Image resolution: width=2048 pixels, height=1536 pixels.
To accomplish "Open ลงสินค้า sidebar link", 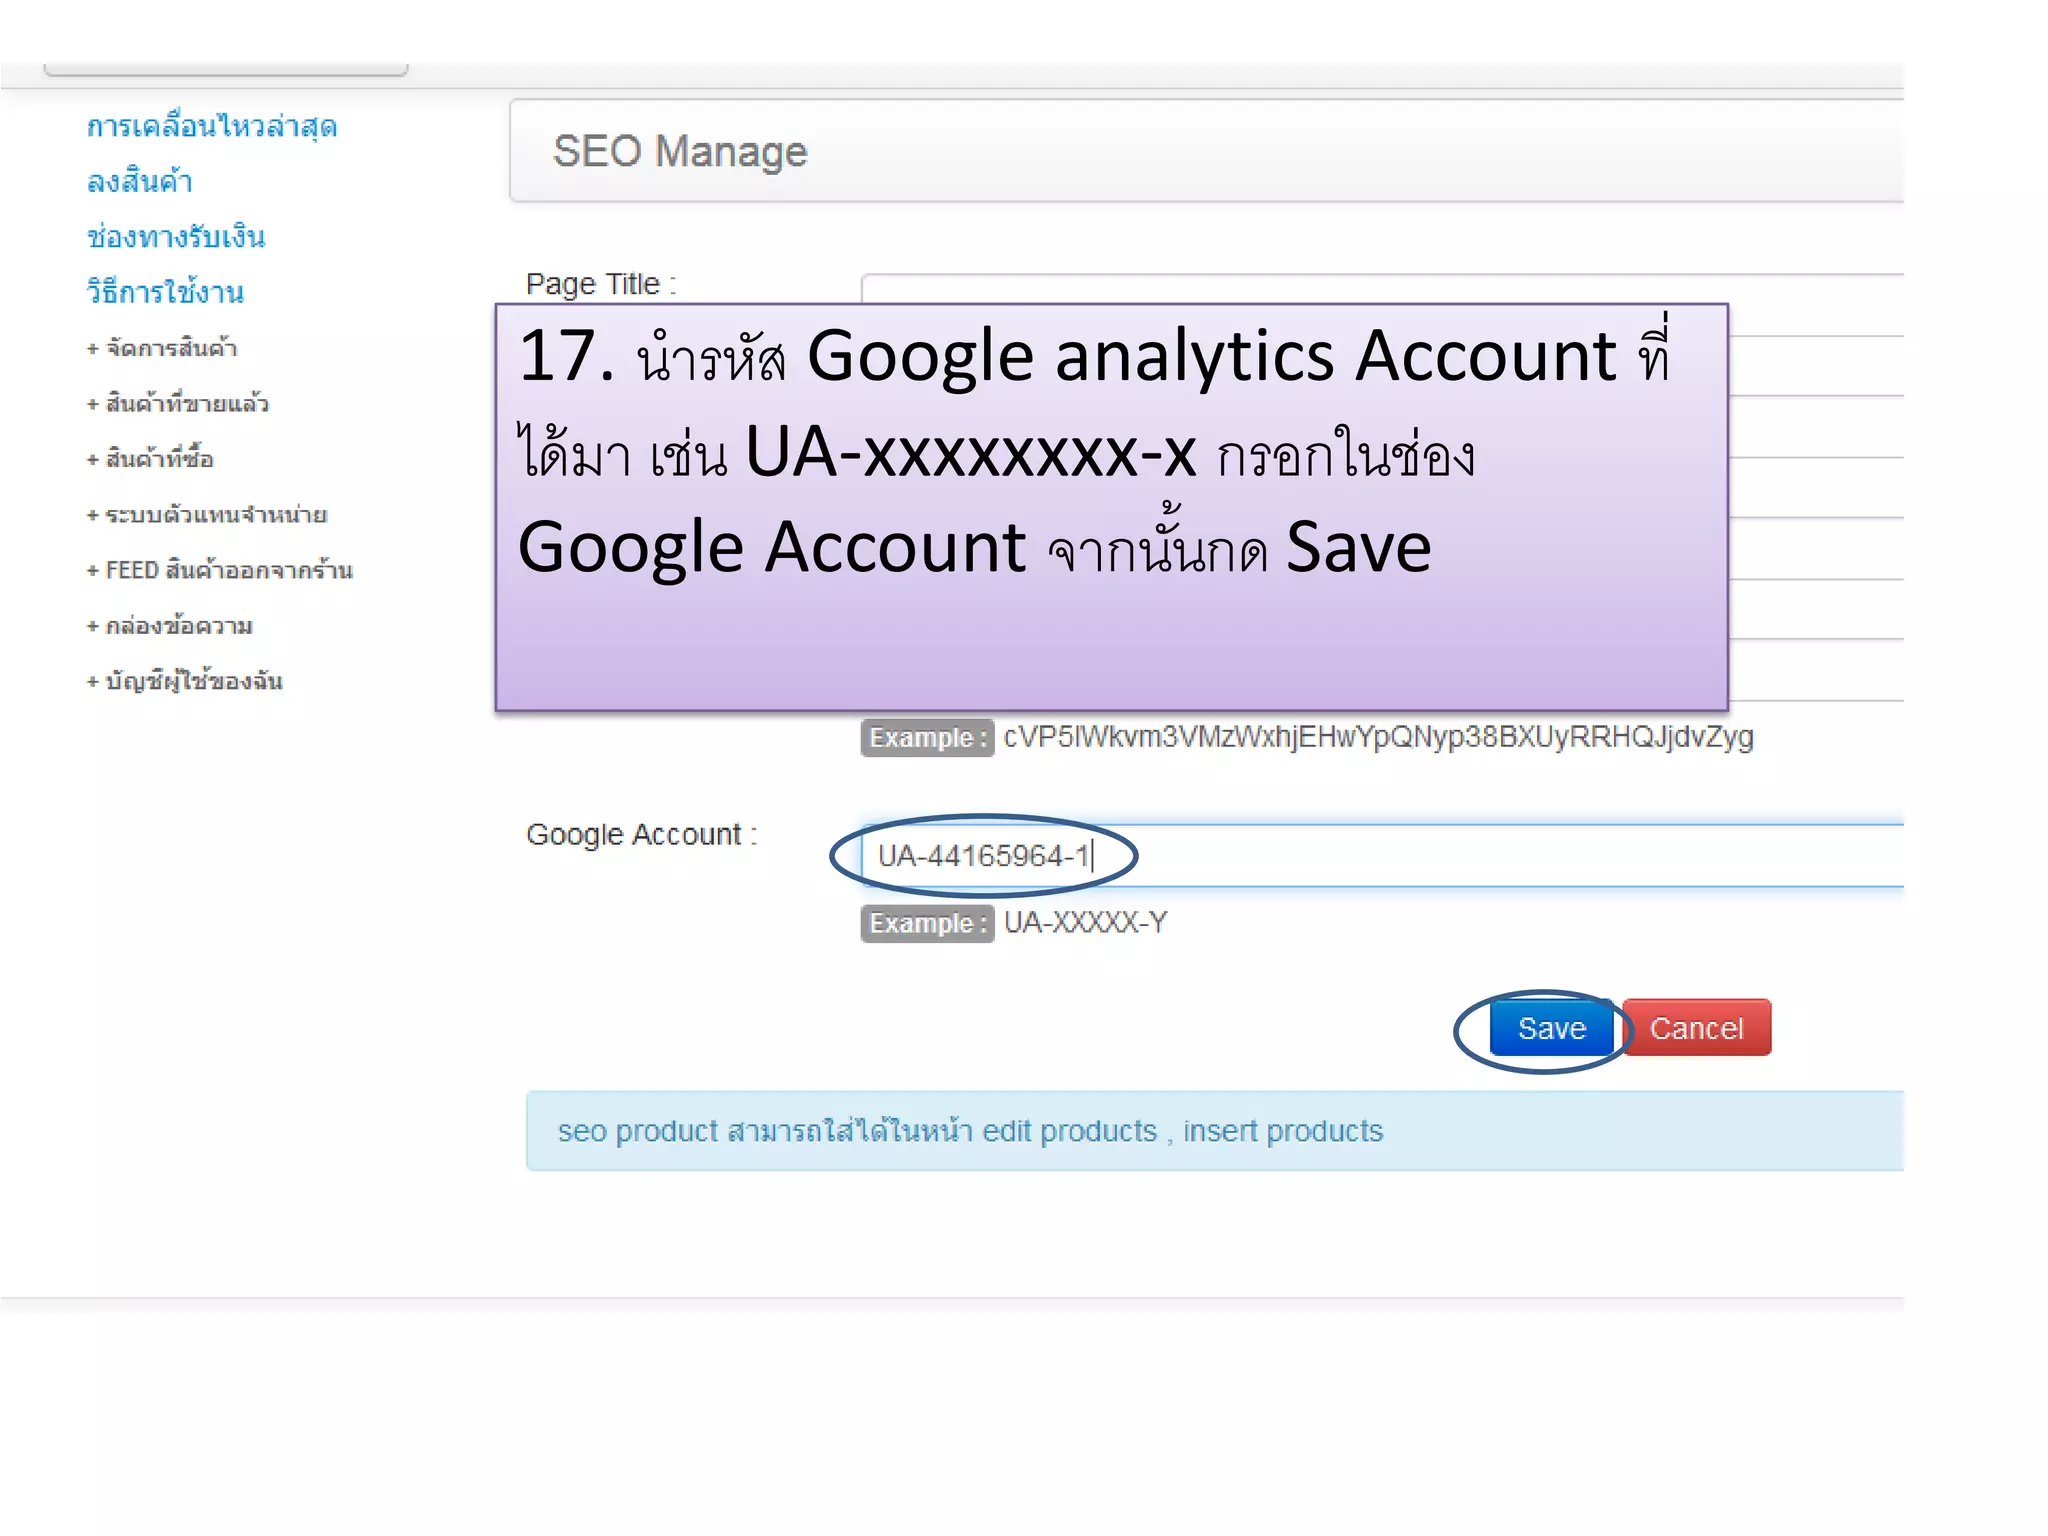I will pos(139,182).
